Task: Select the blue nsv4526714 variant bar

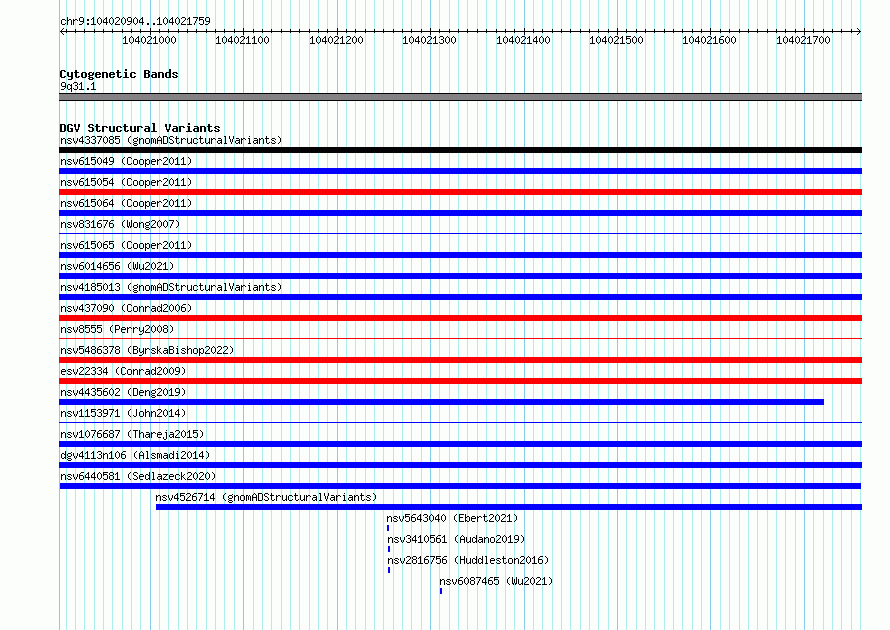Action: click(x=509, y=507)
